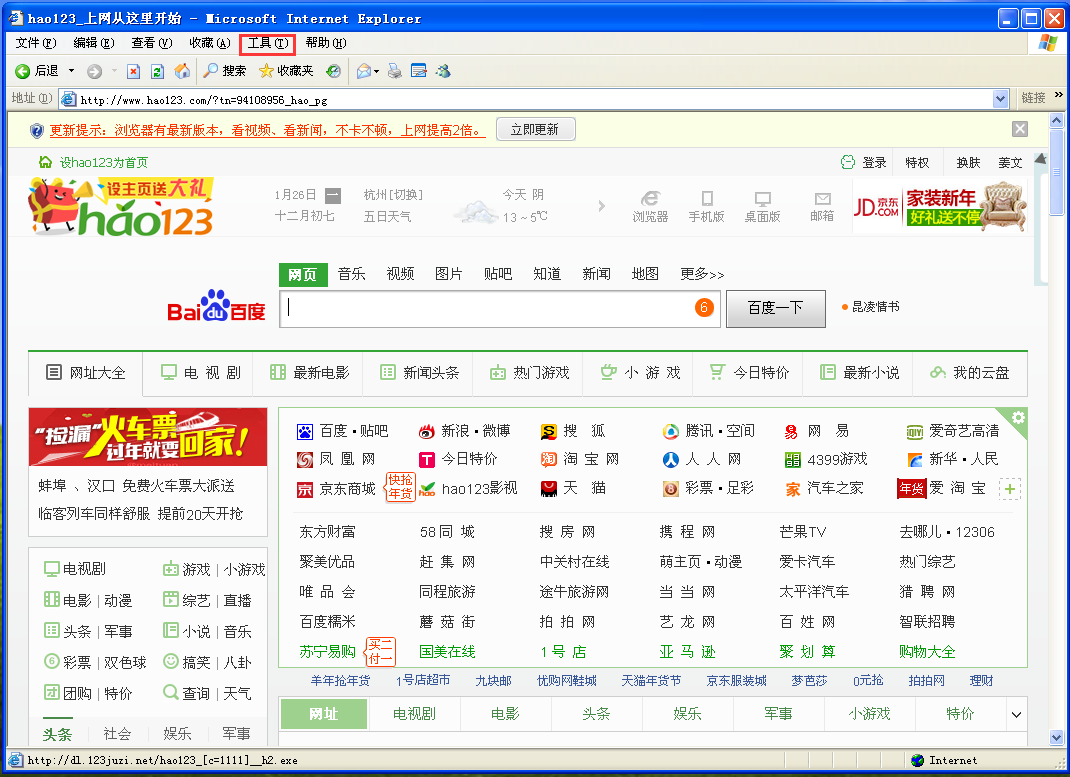Click the weather cloud icon
The width and height of the screenshot is (1070, 777).
(x=476, y=210)
